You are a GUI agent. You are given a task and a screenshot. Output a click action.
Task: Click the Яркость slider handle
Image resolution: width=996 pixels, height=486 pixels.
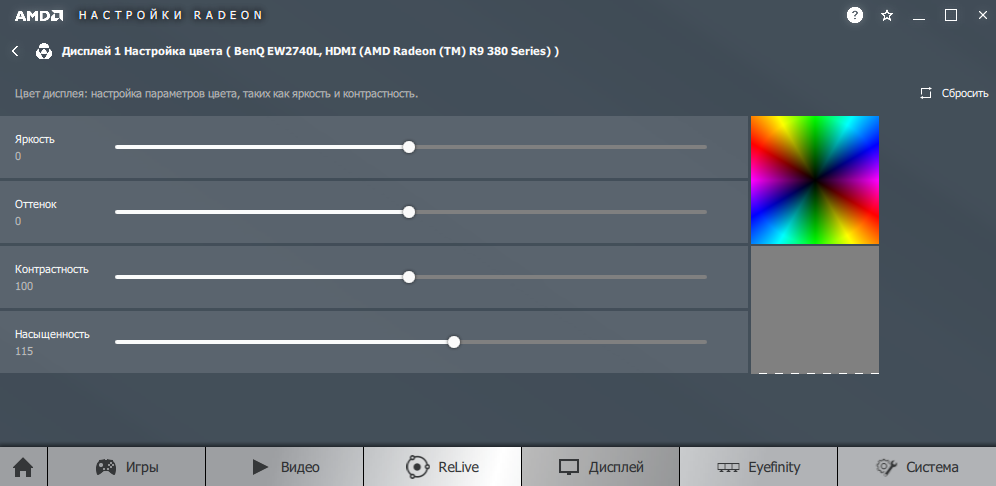409,147
